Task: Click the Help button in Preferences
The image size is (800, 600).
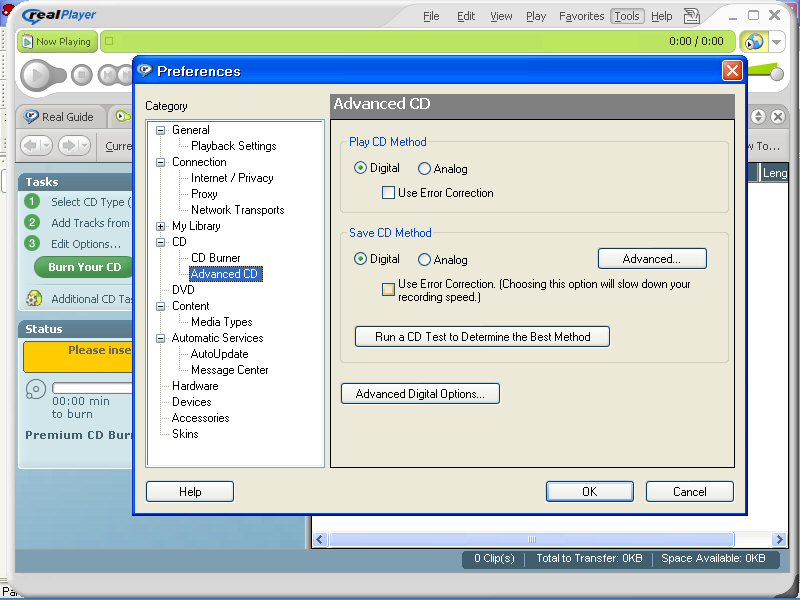Action: 190,492
